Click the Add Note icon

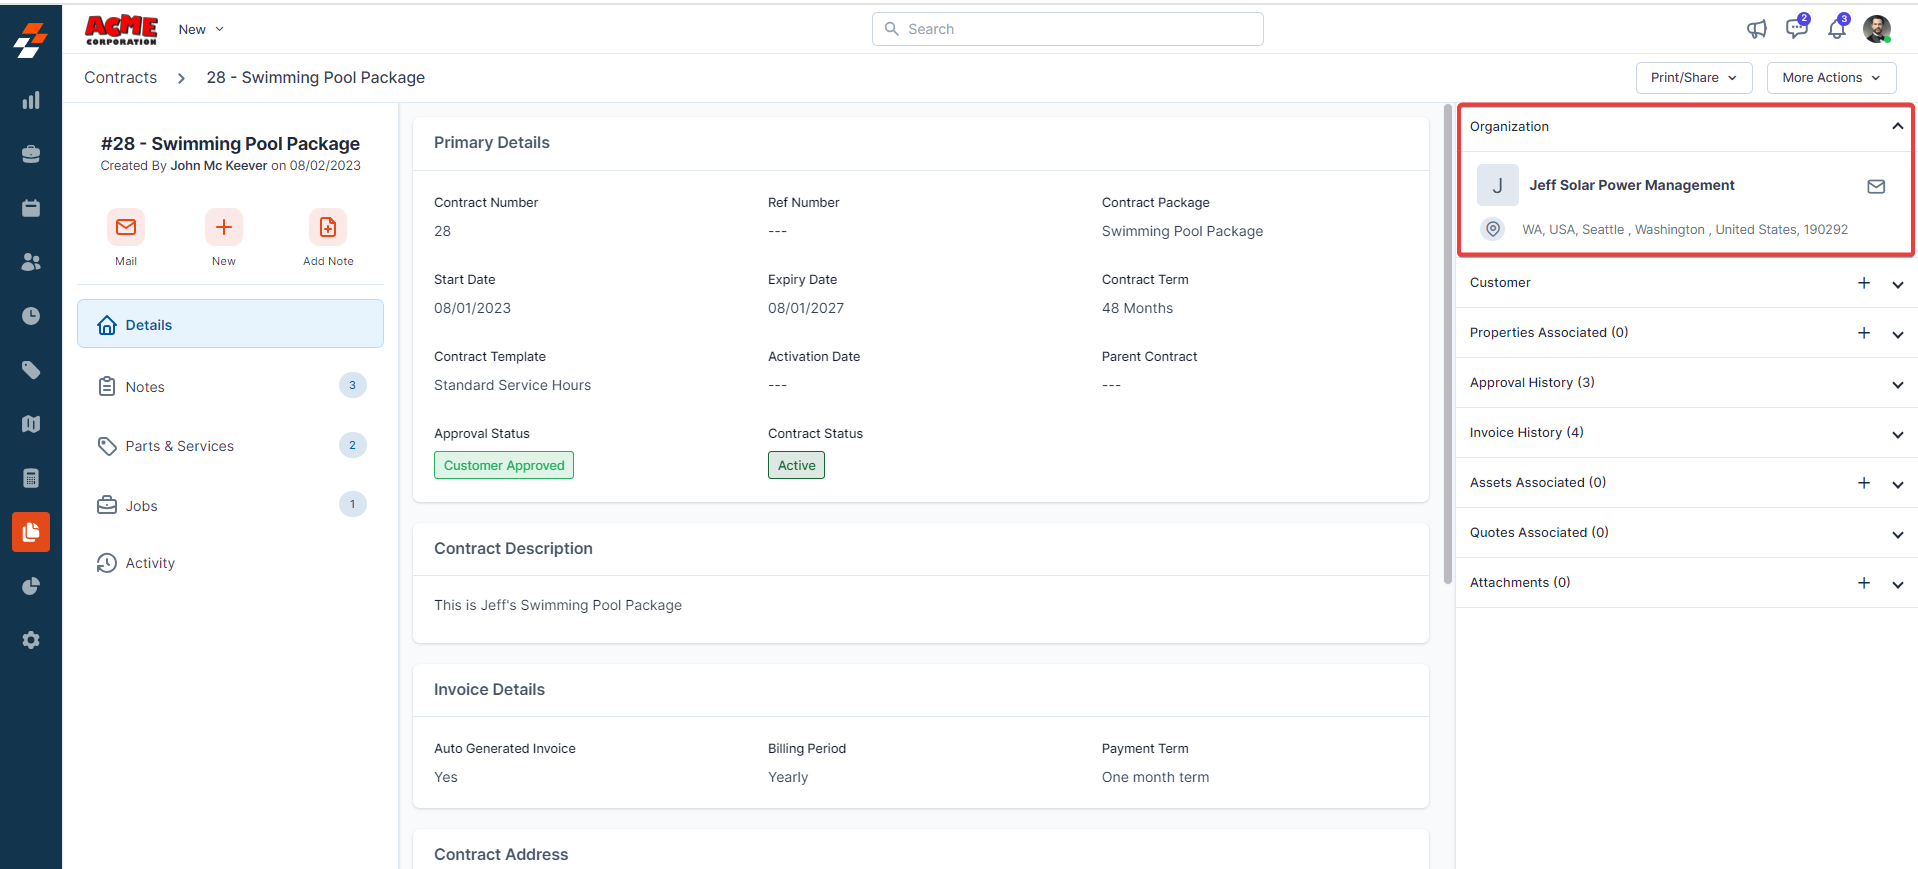[x=327, y=228]
